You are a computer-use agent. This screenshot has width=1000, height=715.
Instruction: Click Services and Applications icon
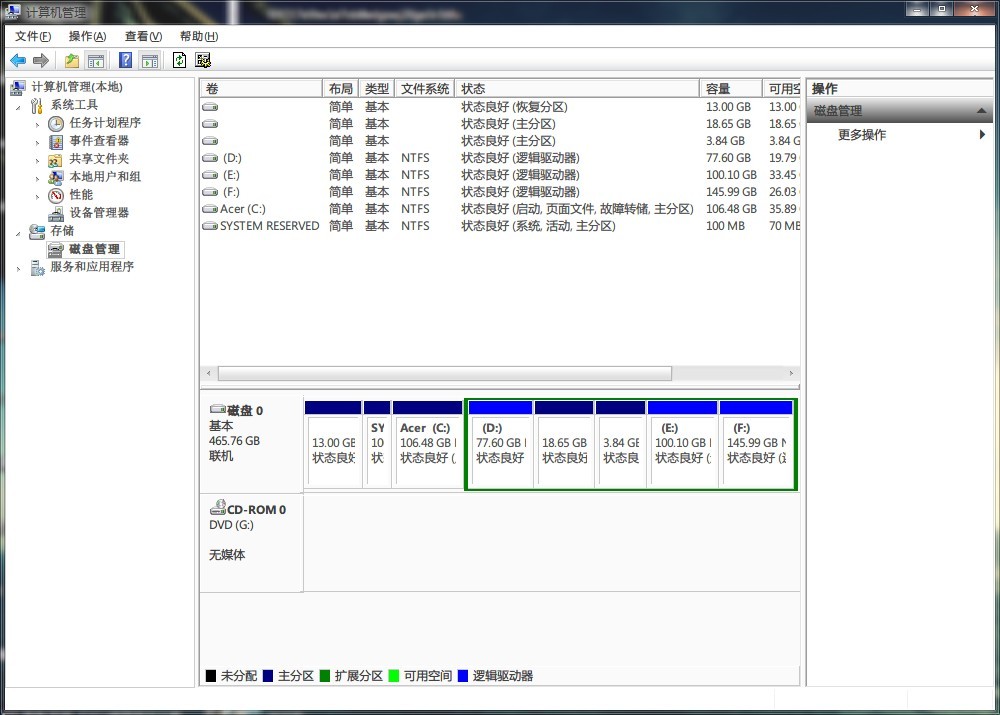point(37,267)
